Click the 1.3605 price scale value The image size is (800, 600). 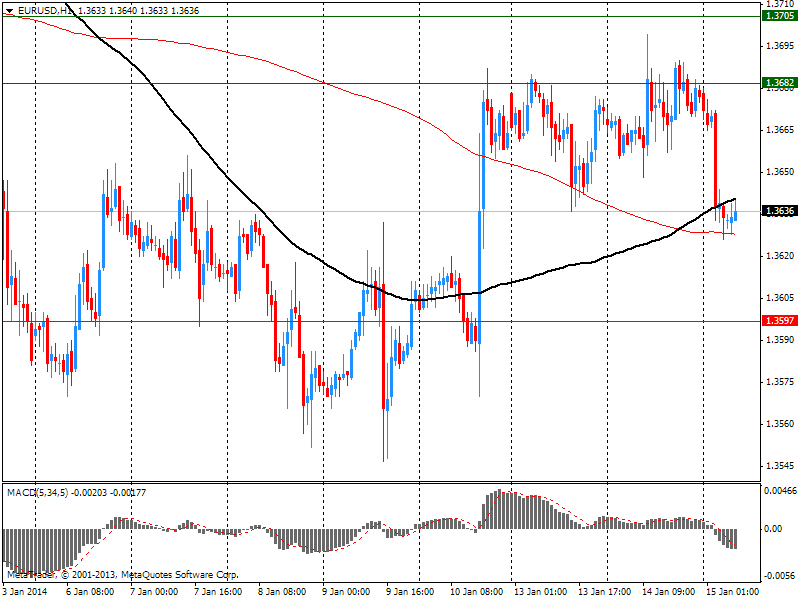pyautogui.click(x=780, y=297)
